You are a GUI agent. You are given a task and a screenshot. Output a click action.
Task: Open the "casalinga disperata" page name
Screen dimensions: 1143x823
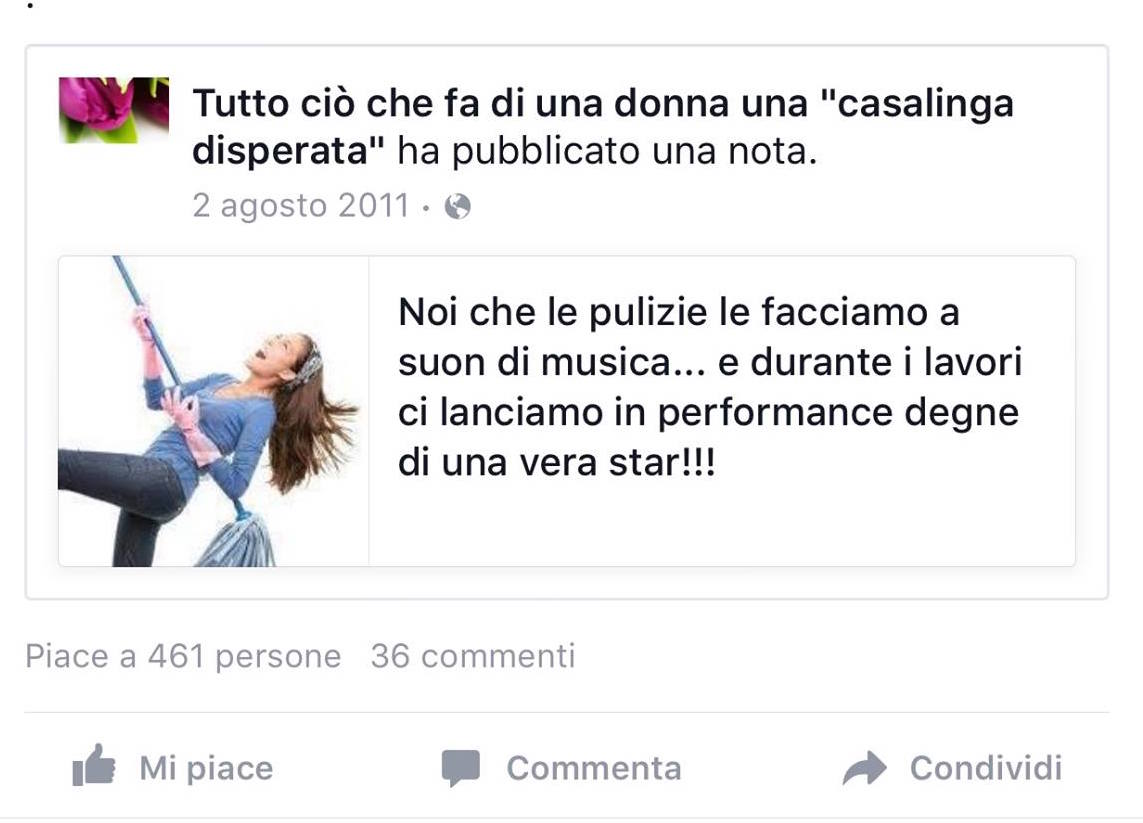[603, 127]
